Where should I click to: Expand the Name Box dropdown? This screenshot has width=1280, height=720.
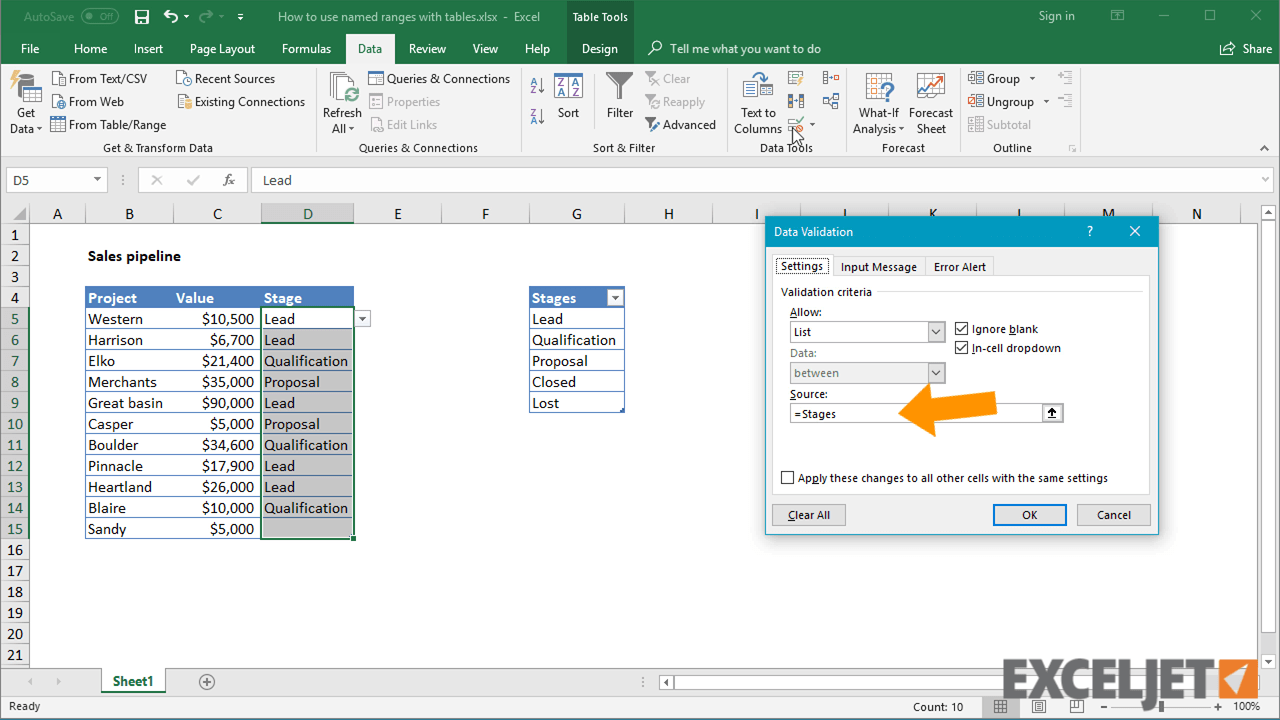(96, 180)
